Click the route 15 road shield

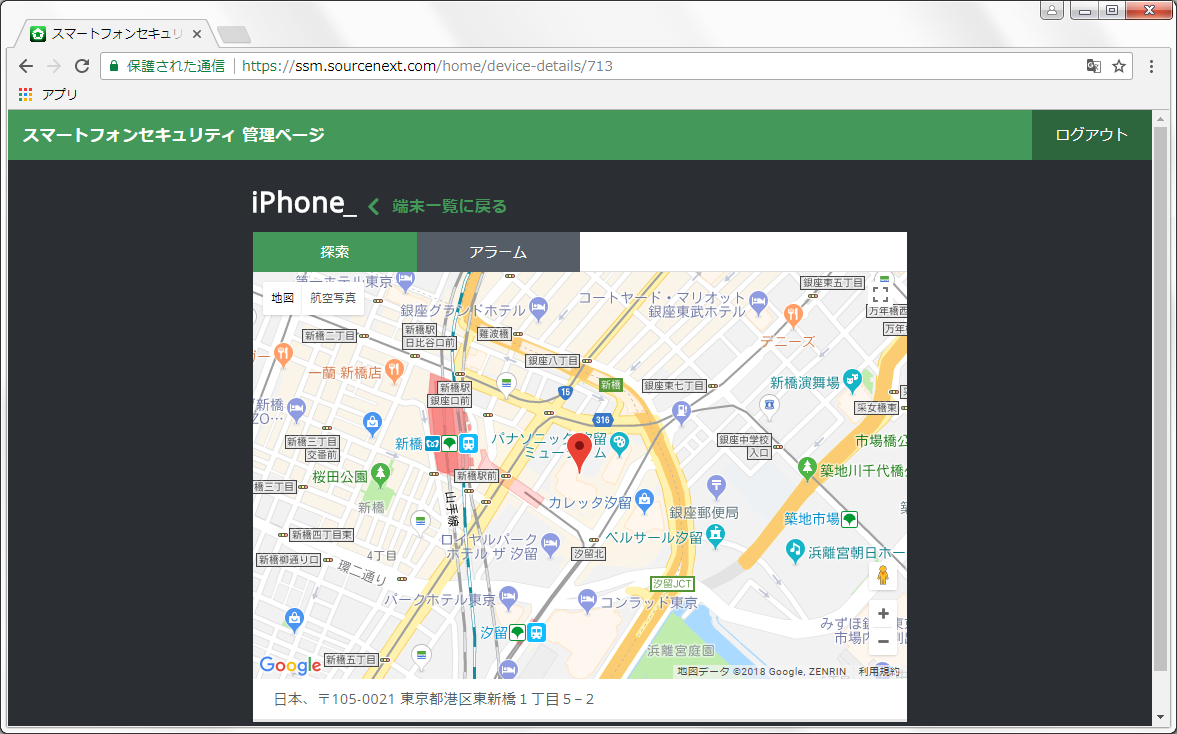click(565, 392)
